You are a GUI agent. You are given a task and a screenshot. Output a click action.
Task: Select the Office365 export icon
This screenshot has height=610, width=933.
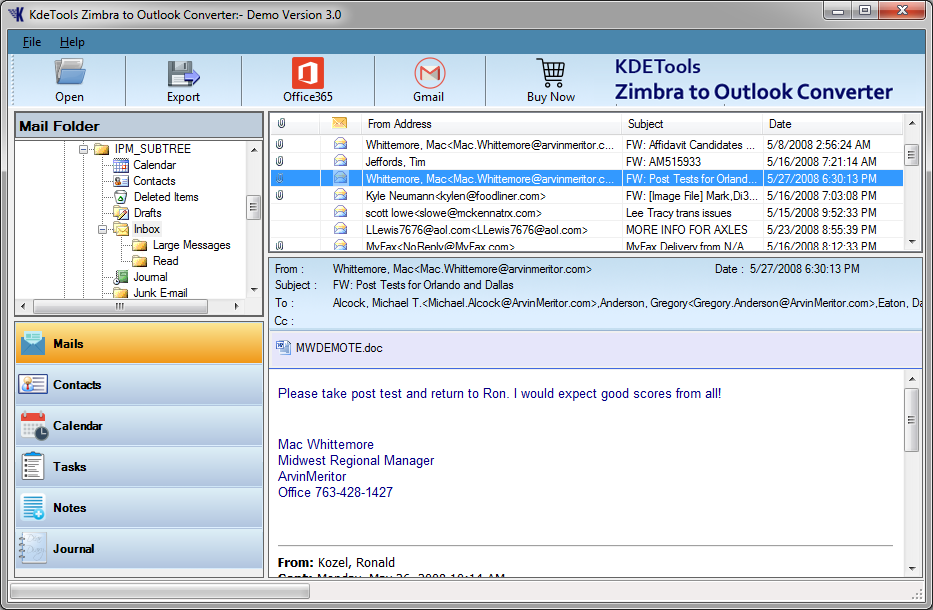point(308,73)
